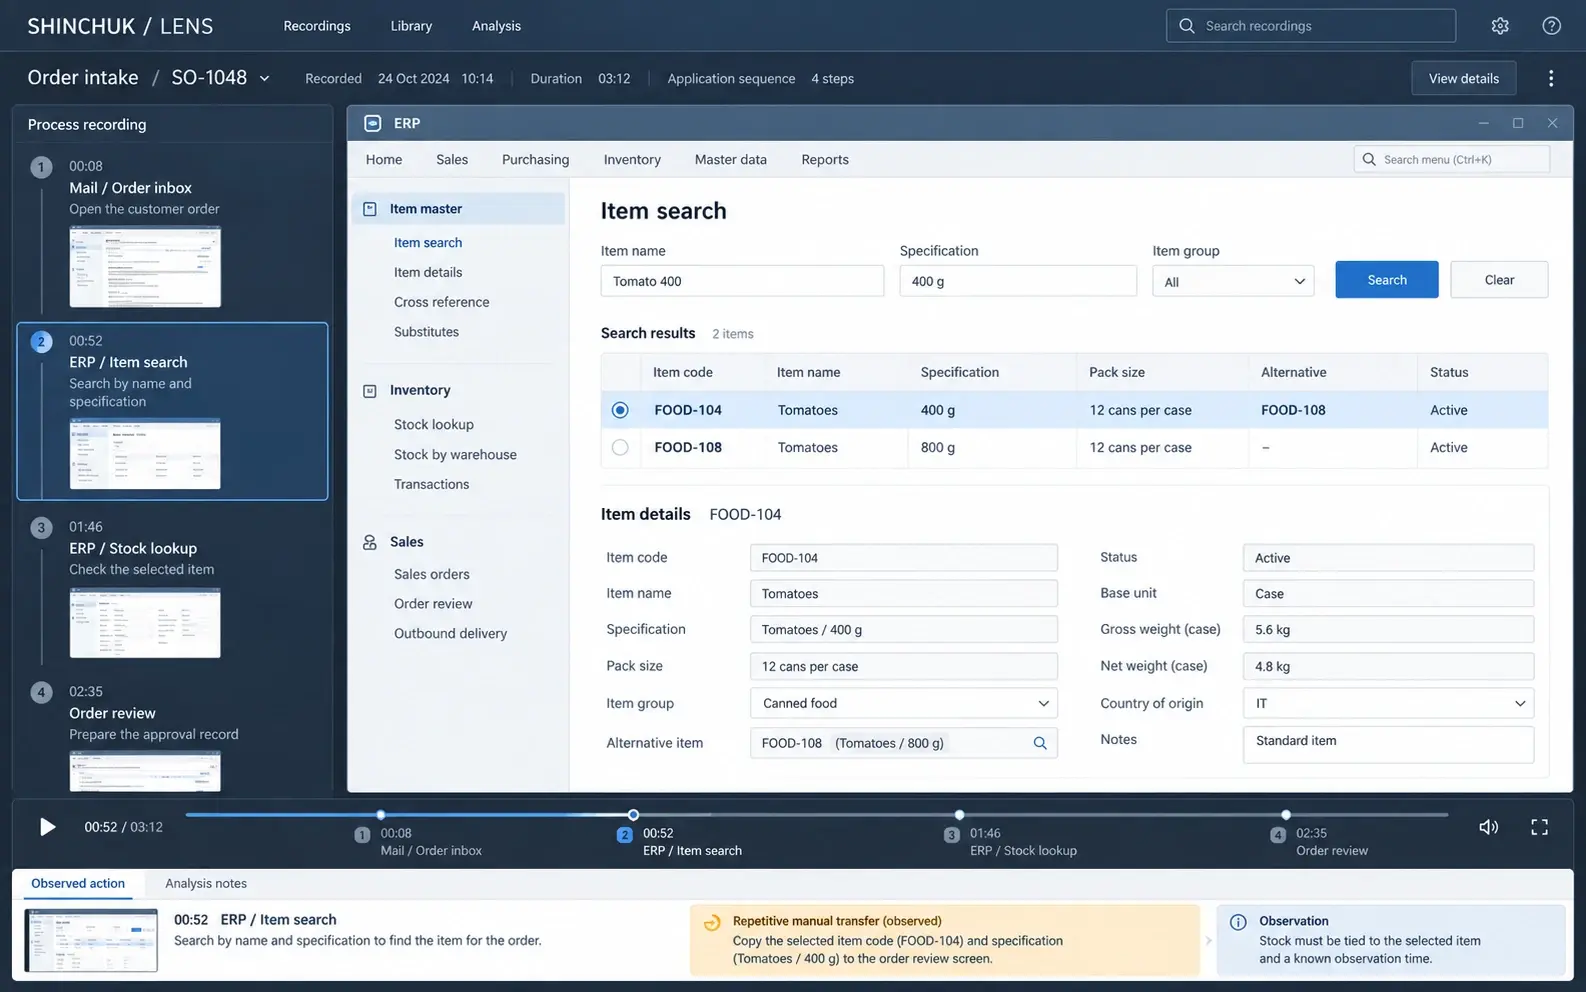Click the Clear button

[1499, 280]
